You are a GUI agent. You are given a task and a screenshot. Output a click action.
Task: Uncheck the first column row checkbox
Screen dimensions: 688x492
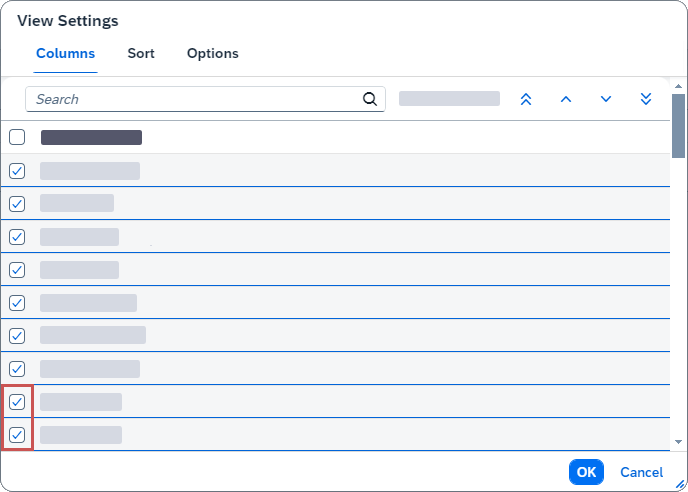tap(17, 171)
